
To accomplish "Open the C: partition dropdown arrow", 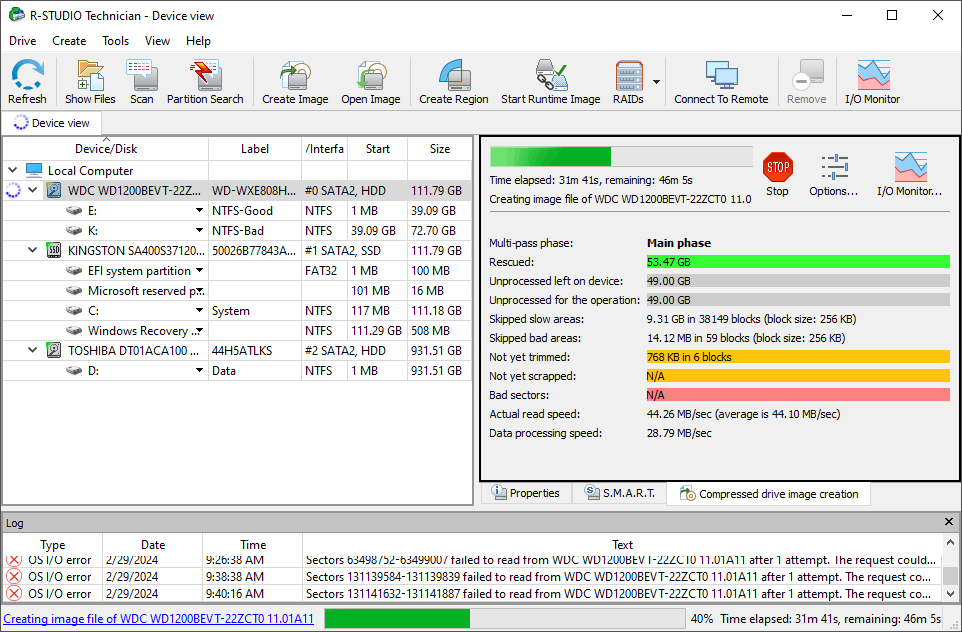I will tap(199, 310).
